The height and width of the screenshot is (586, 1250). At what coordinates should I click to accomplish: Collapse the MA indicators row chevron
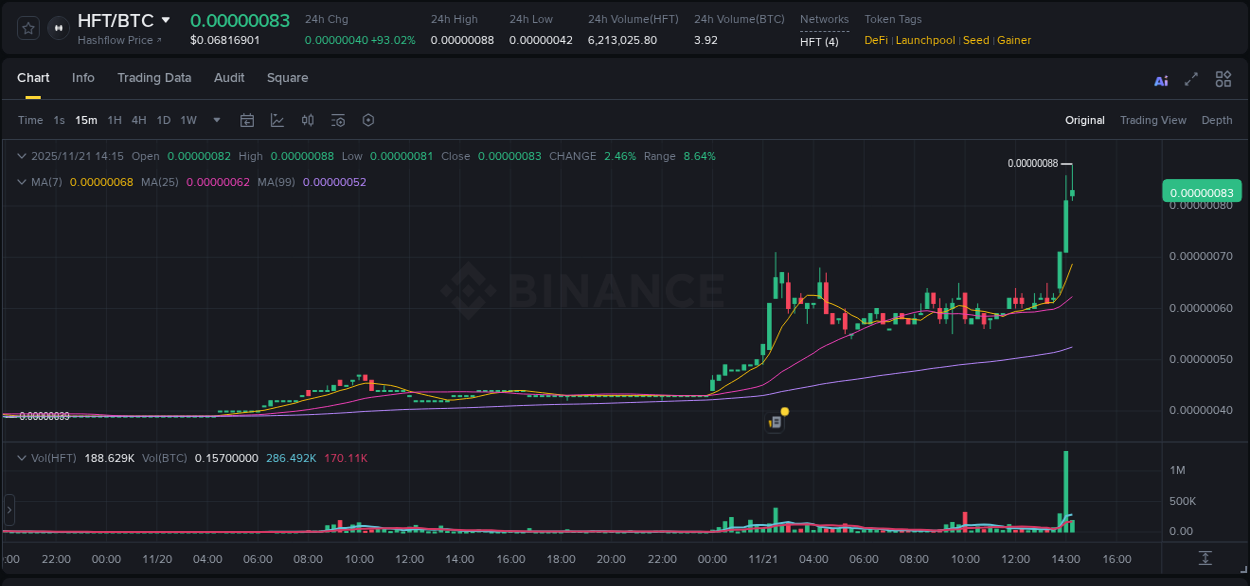[22, 182]
